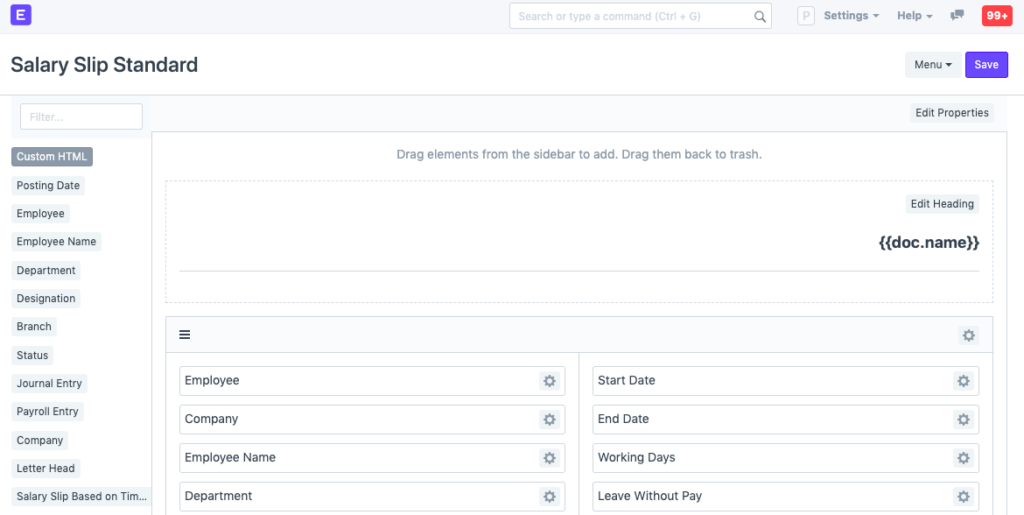This screenshot has width=1024, height=515.
Task: Click the section drag handle hamburger icon
Action: click(x=185, y=335)
